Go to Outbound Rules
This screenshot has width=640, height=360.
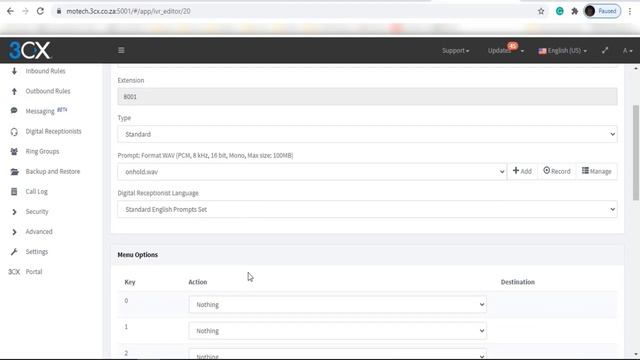(x=48, y=91)
